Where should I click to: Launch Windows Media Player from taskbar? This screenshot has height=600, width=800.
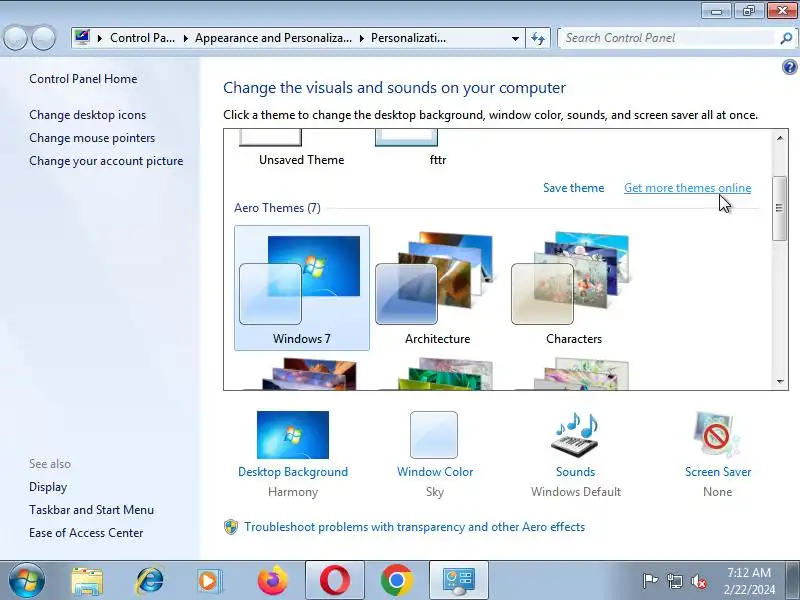coord(209,581)
